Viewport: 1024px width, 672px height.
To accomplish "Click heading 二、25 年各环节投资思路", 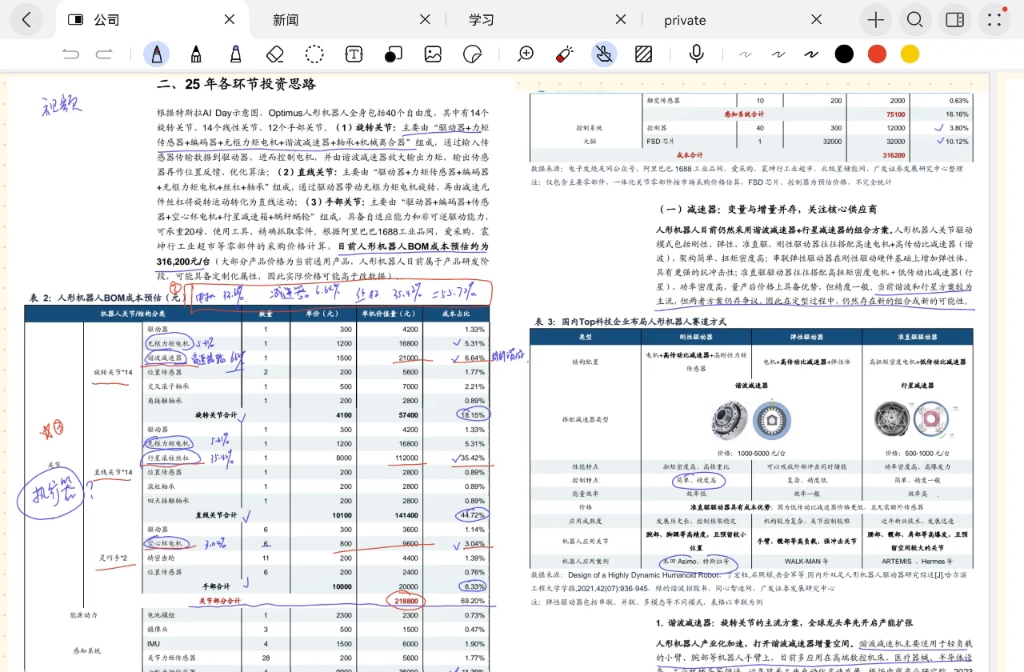I will [236, 84].
